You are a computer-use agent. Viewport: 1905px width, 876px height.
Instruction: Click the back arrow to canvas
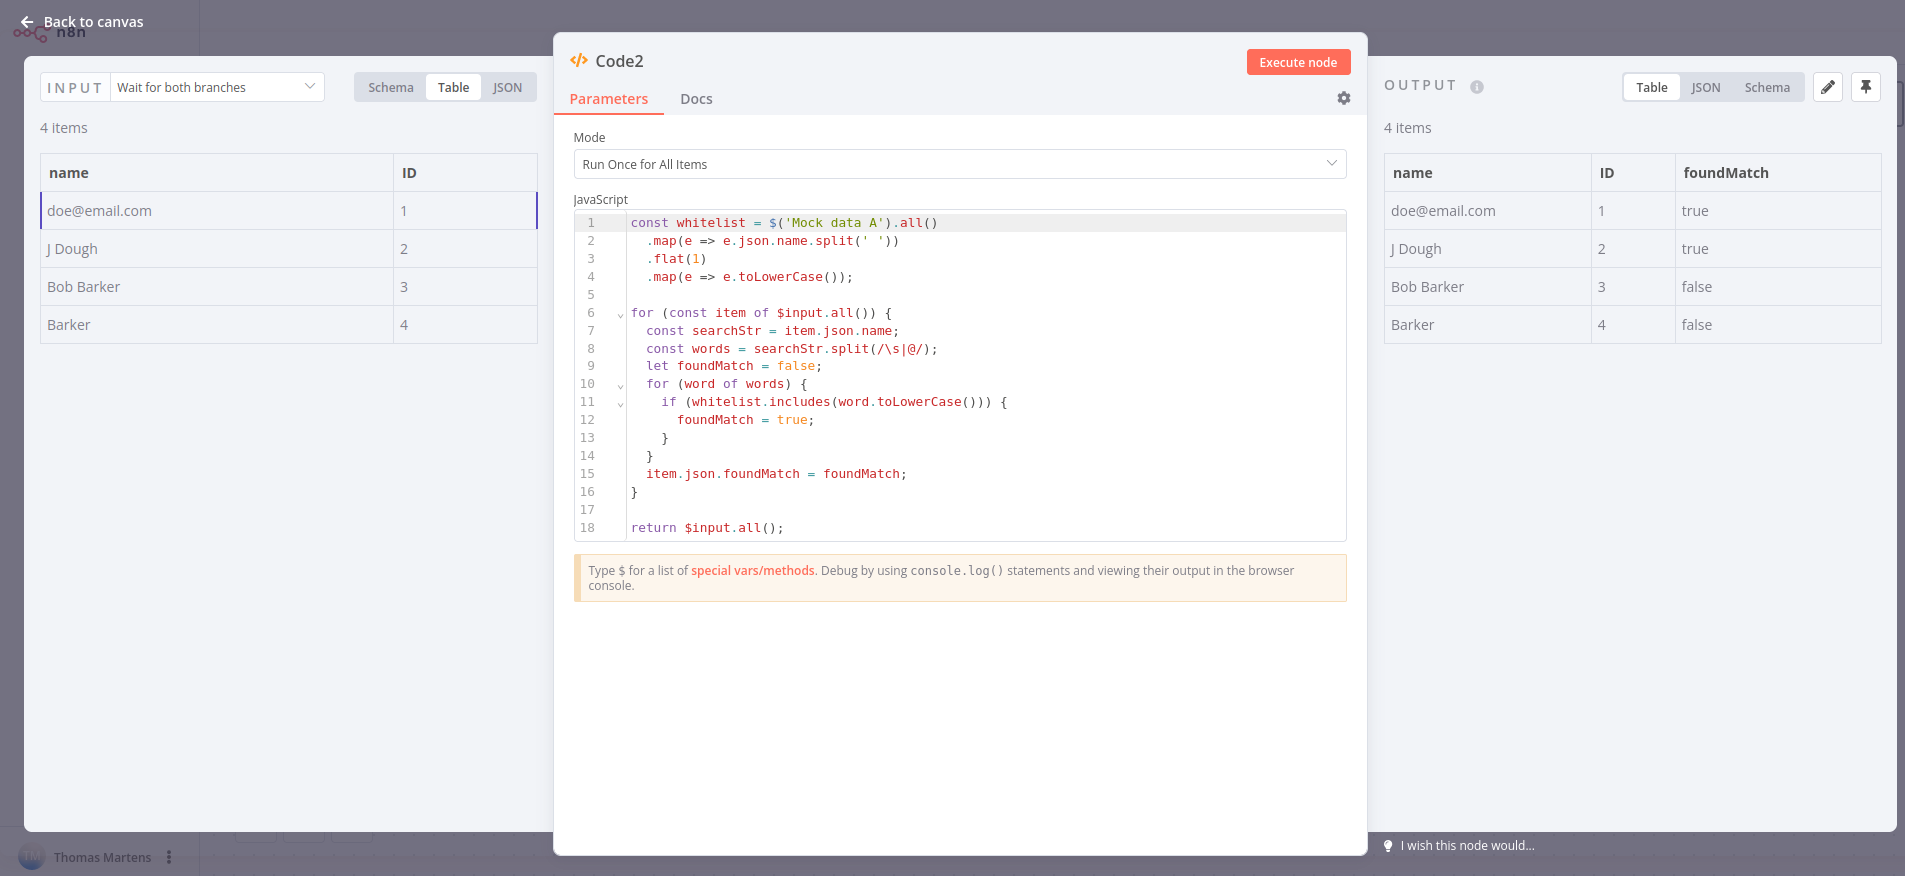click(27, 22)
